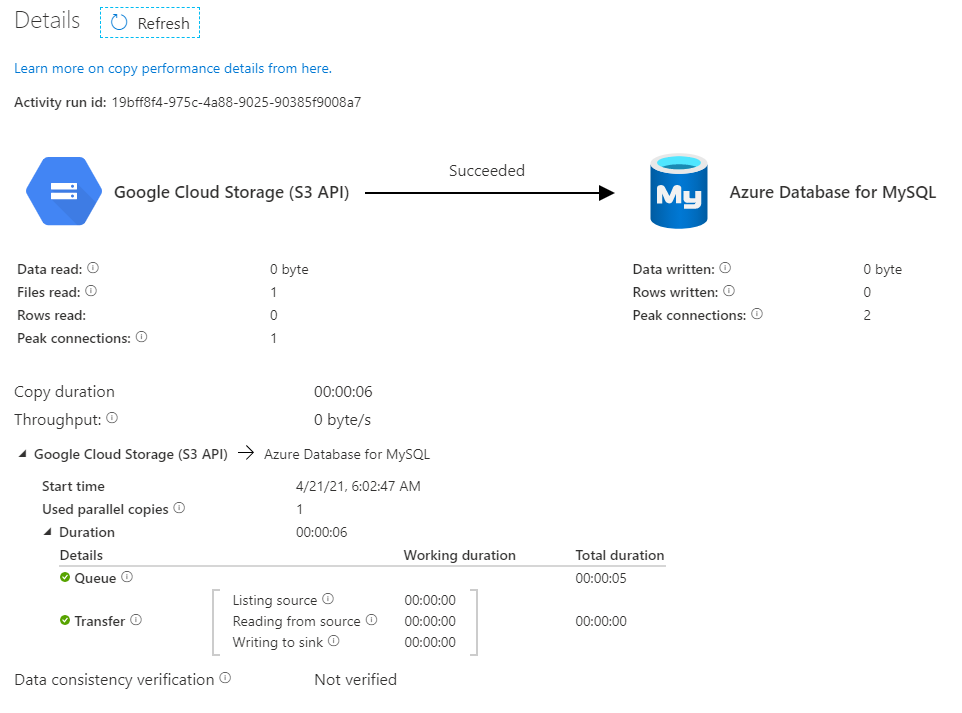The width and height of the screenshot is (962, 713).
Task: Click the 0 byte/s throughput value
Action: (x=342, y=420)
